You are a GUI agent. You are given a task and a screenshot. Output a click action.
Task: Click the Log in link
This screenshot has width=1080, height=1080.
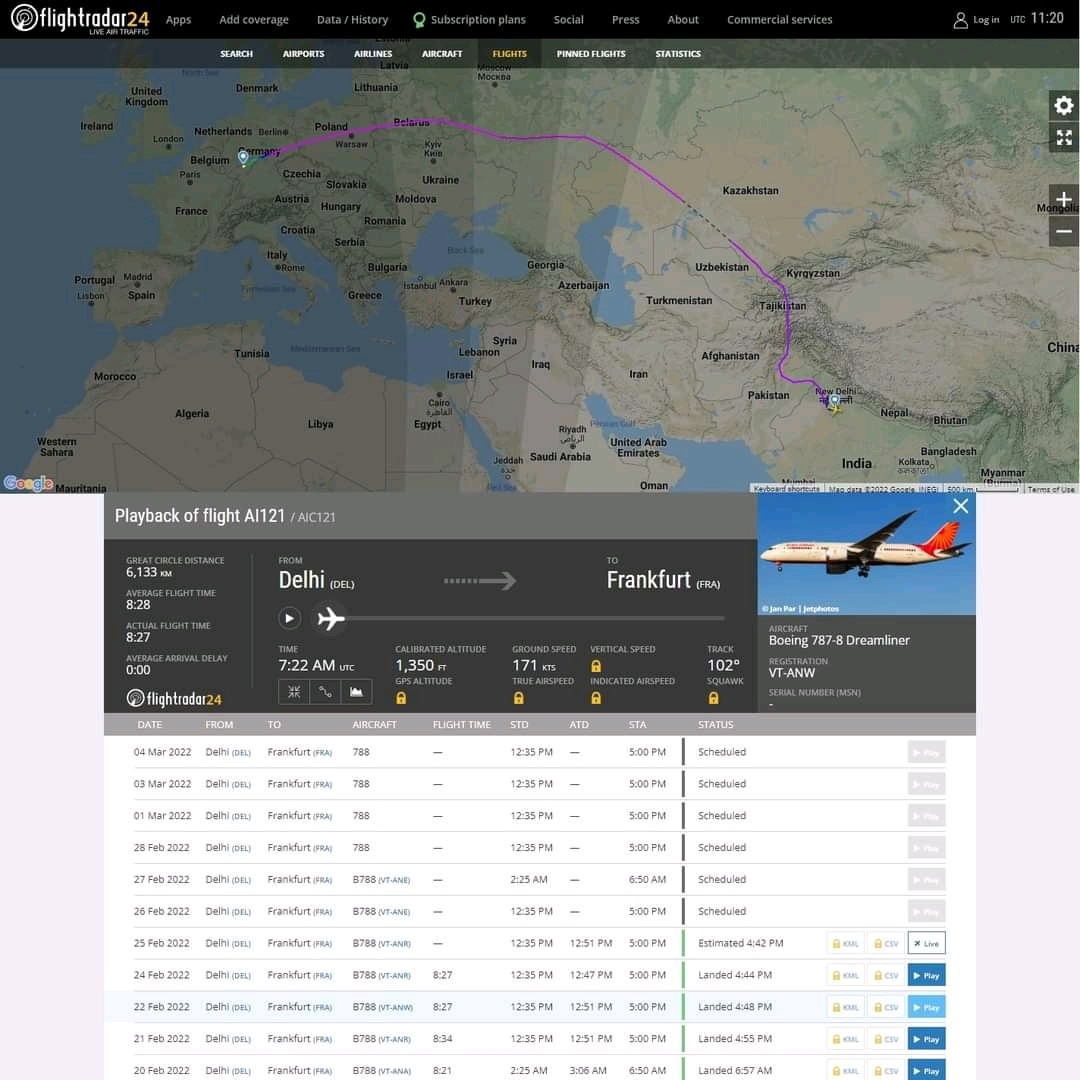click(976, 20)
